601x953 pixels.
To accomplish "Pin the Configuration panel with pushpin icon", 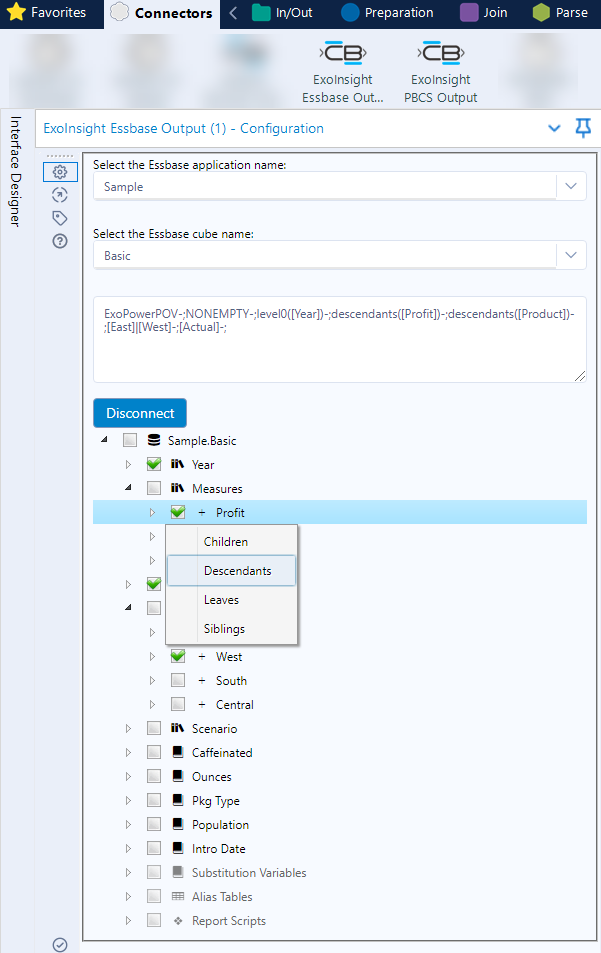I will 583,128.
